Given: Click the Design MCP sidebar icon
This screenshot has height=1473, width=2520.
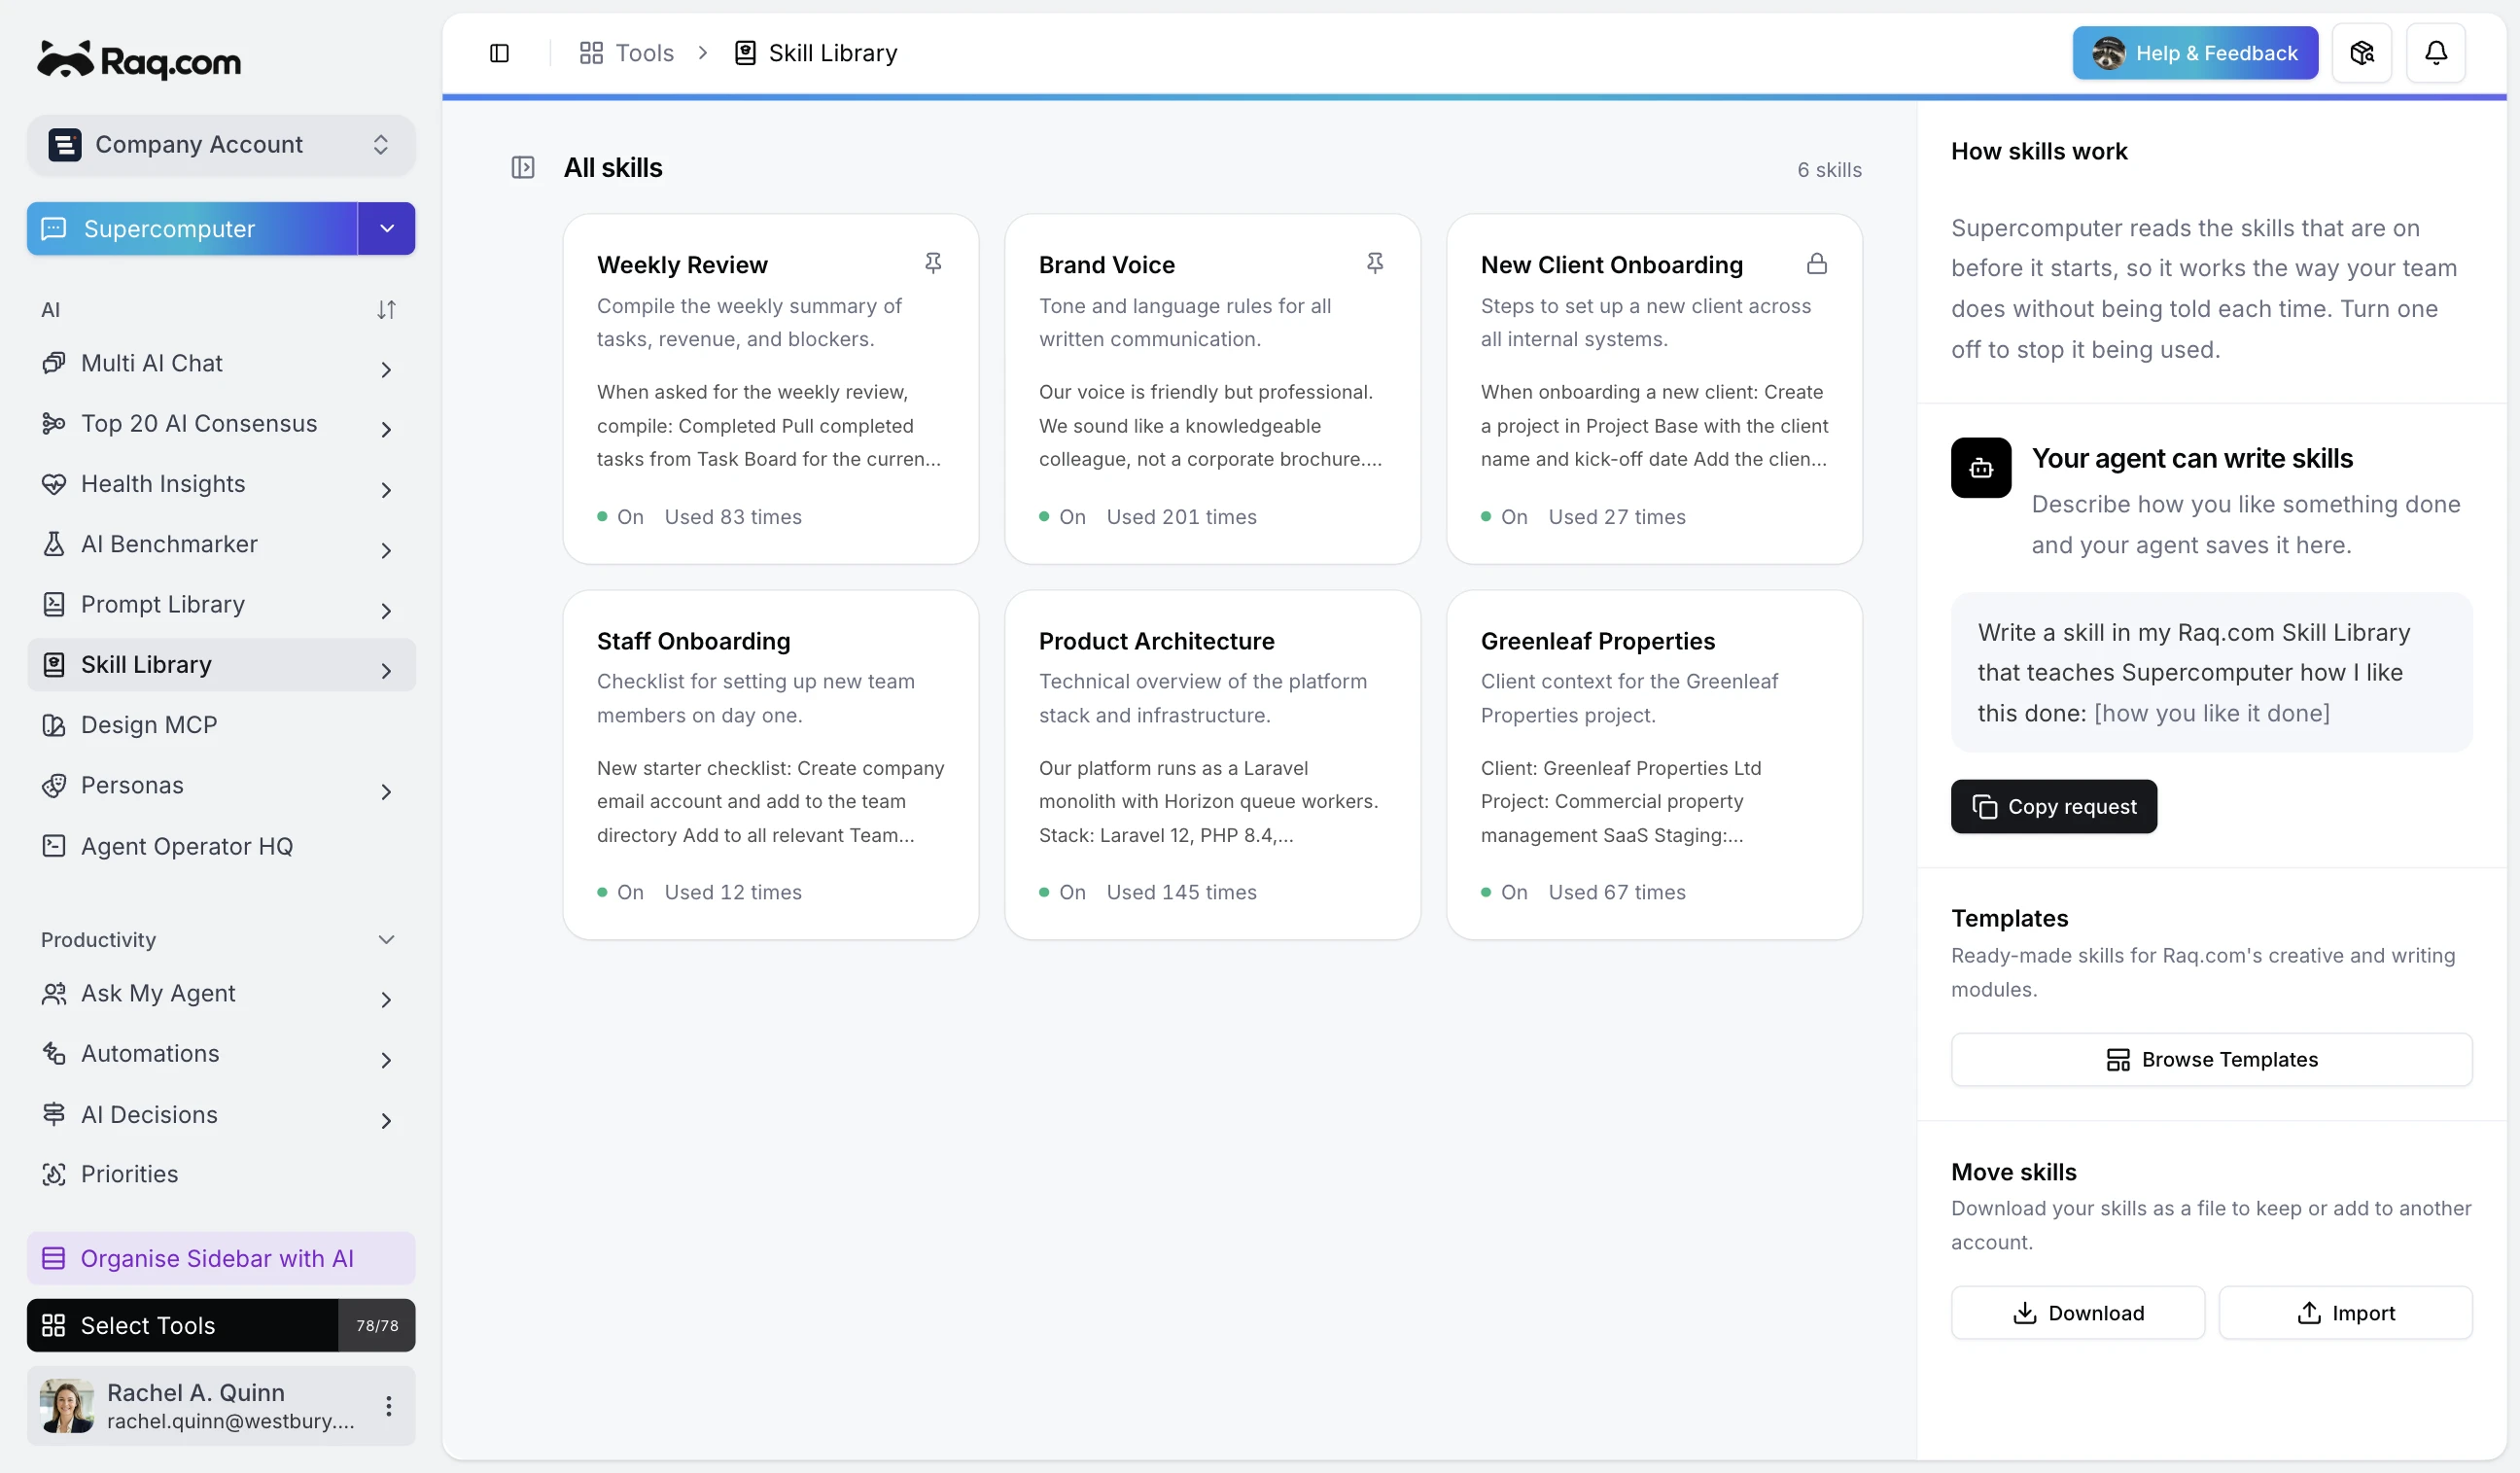Looking at the screenshot, I should click(x=54, y=725).
